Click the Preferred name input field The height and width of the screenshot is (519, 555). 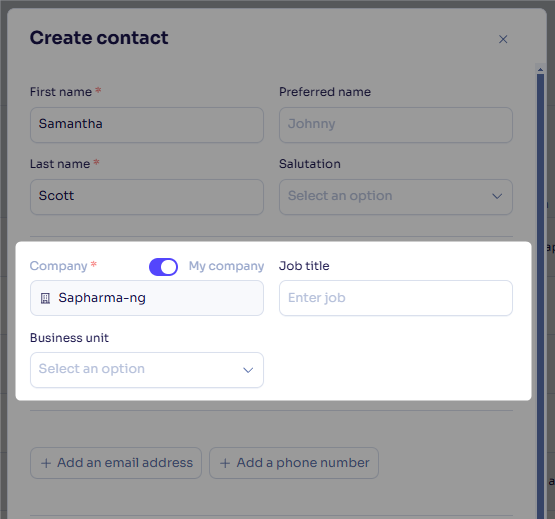point(396,125)
